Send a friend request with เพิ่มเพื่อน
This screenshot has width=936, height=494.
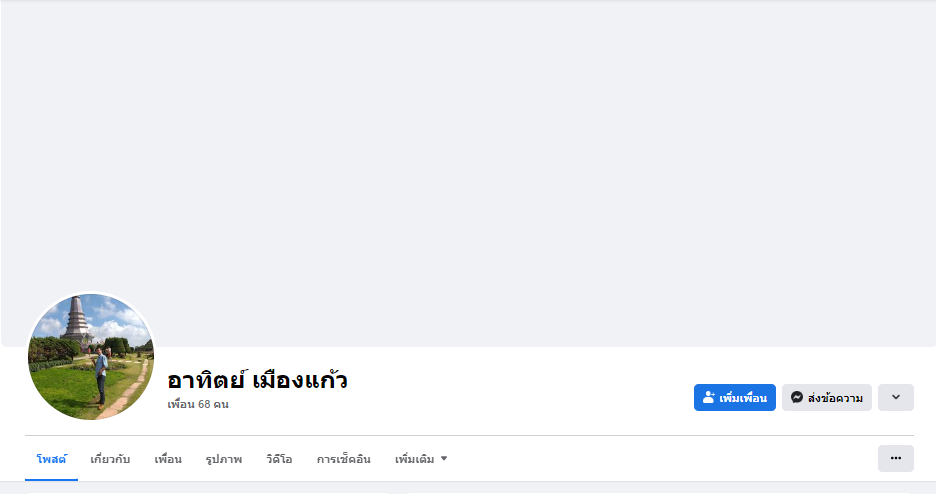pos(735,397)
